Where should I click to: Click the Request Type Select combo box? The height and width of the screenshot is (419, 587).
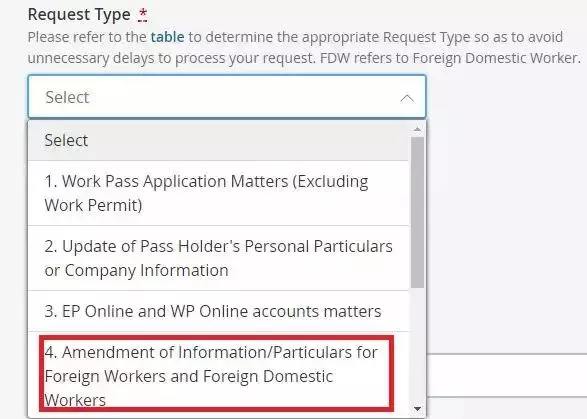227,97
